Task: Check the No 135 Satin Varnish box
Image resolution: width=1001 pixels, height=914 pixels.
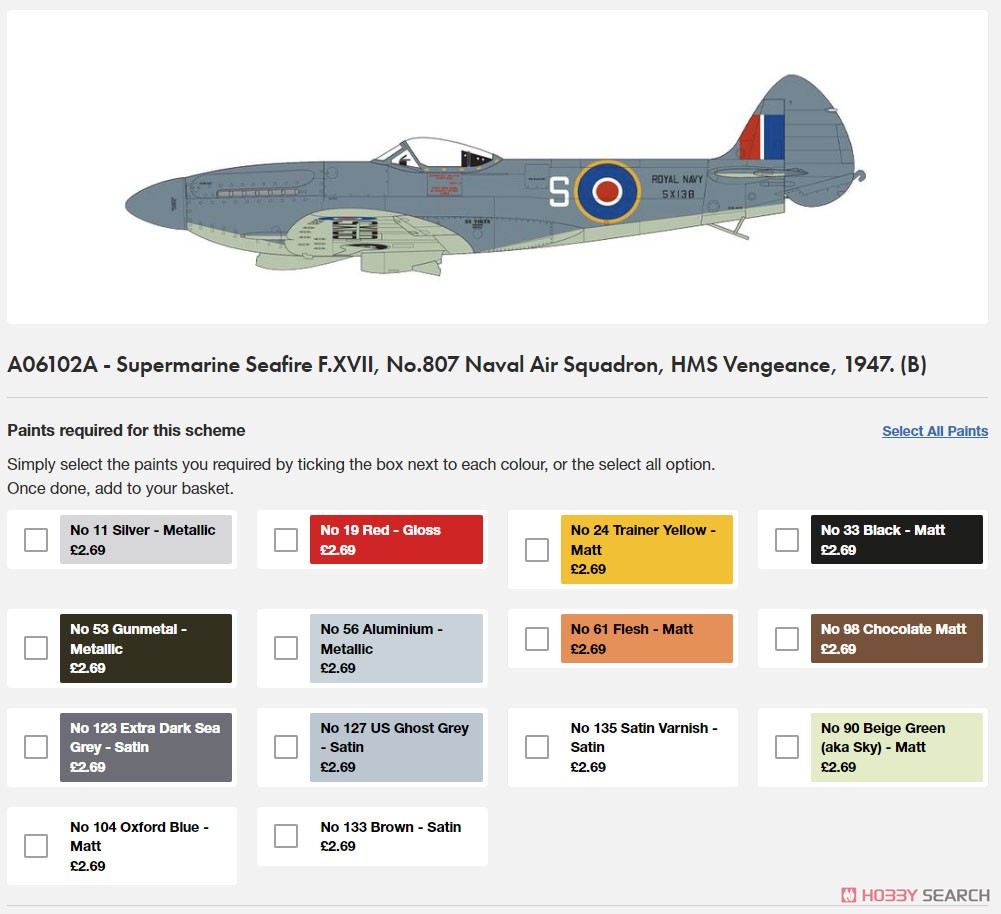Action: click(x=536, y=747)
